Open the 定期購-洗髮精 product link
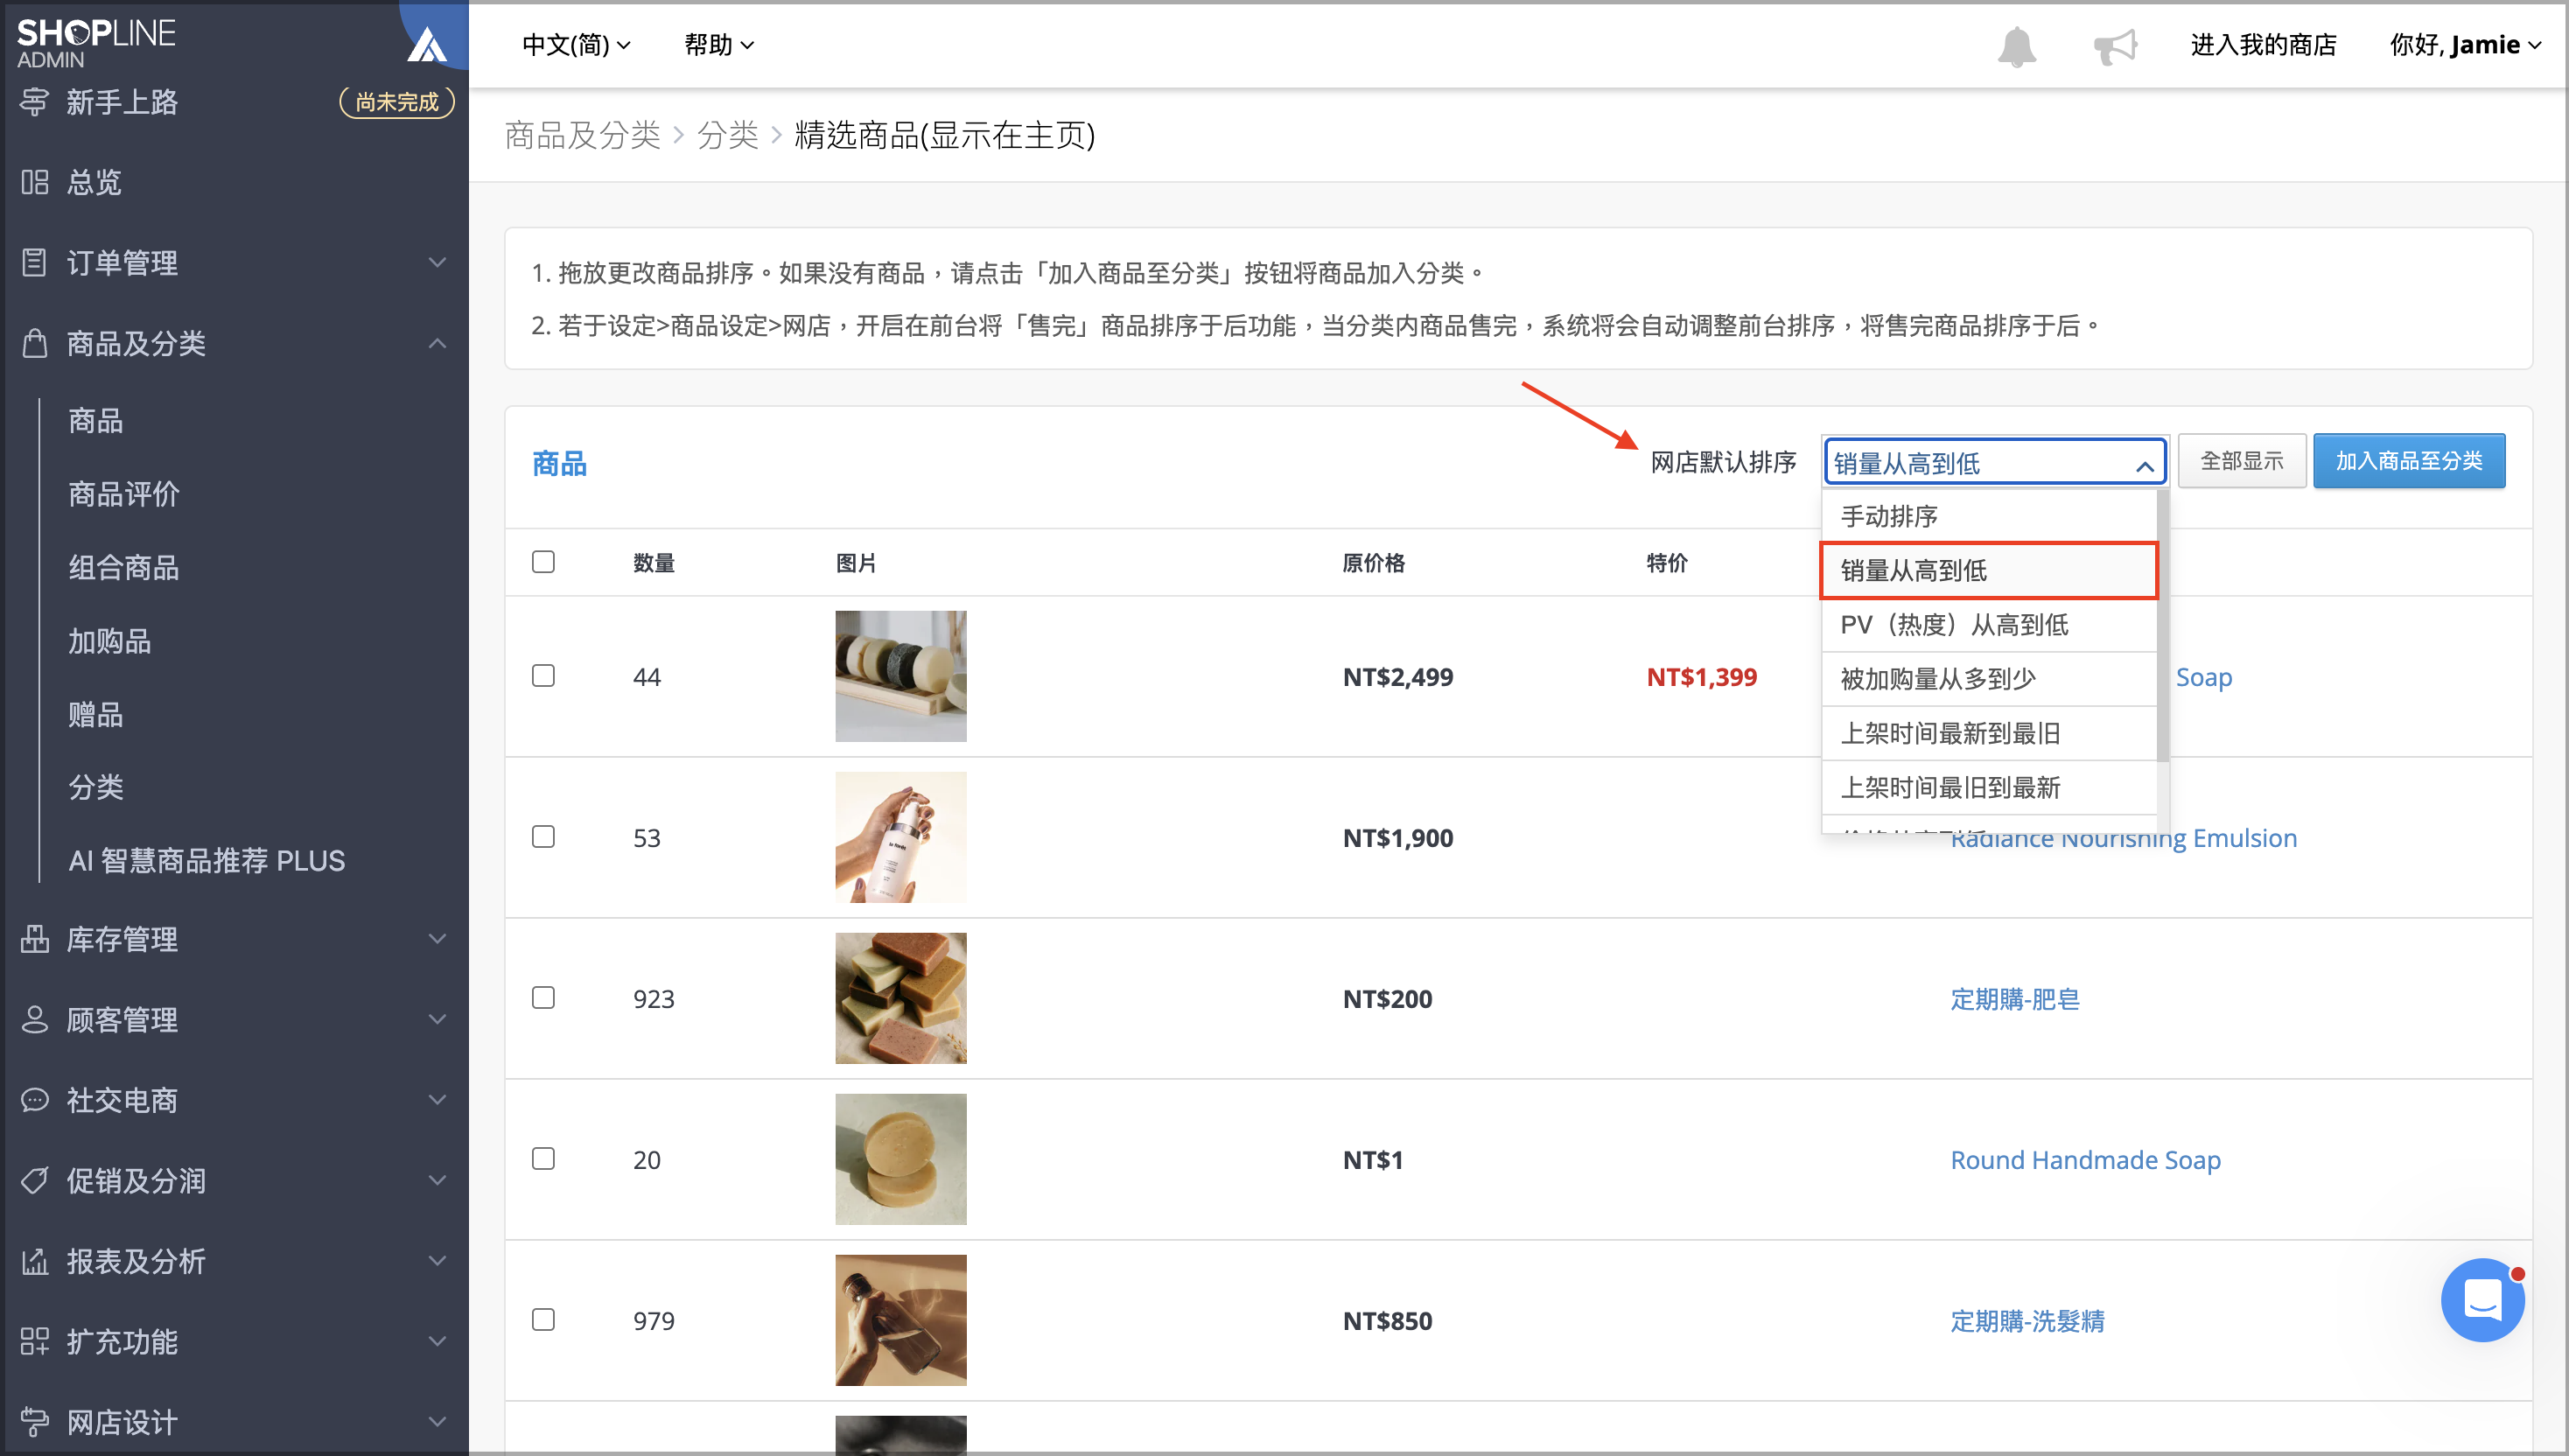Screen dimensions: 2569x1456 (x=2027, y=1320)
